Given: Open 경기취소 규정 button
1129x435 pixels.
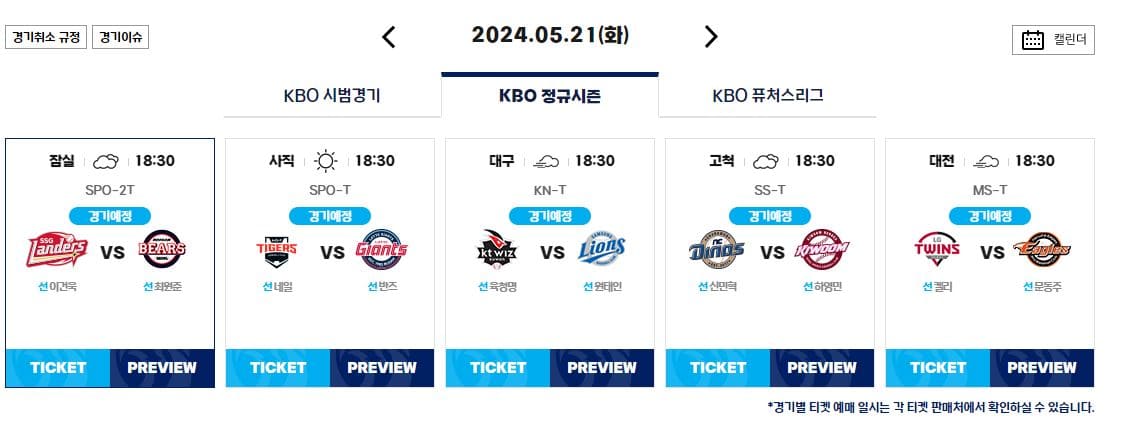Looking at the screenshot, I should 46,37.
